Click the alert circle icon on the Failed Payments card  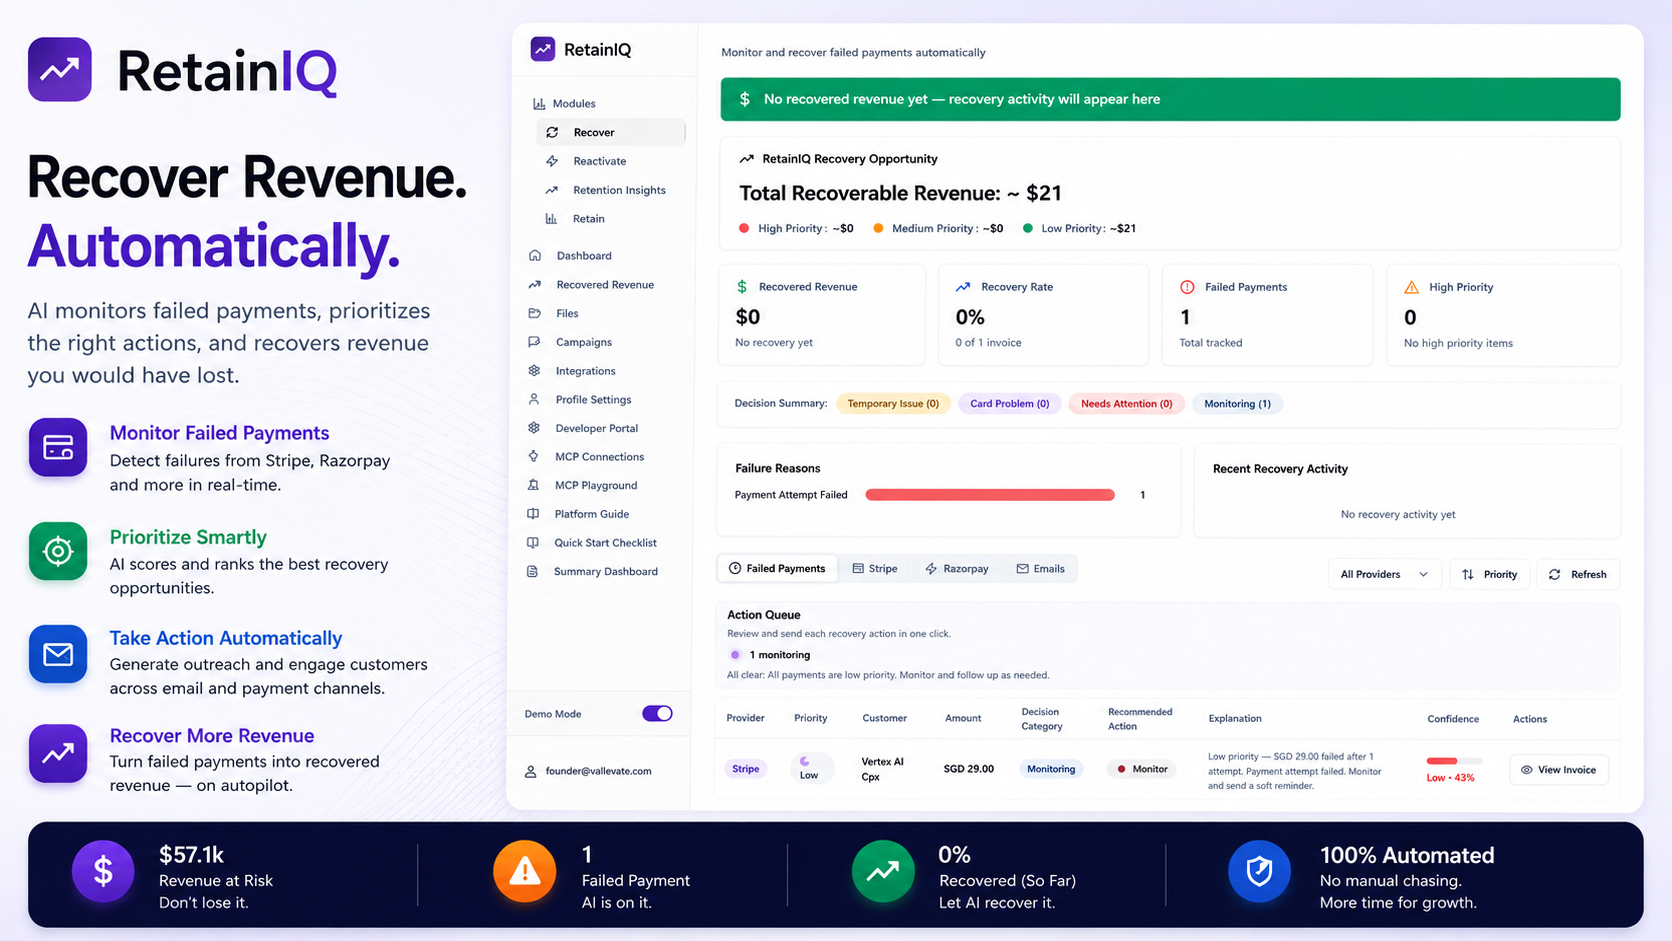click(x=1187, y=286)
